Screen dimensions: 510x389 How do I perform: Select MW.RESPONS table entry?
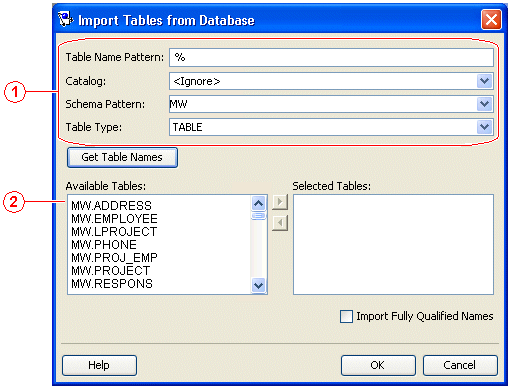pyautogui.click(x=112, y=284)
